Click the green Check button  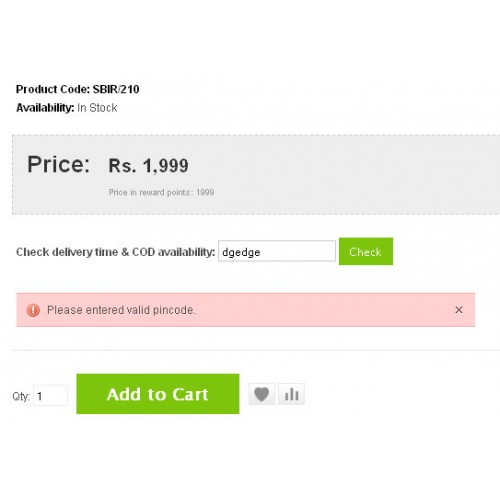point(366,251)
